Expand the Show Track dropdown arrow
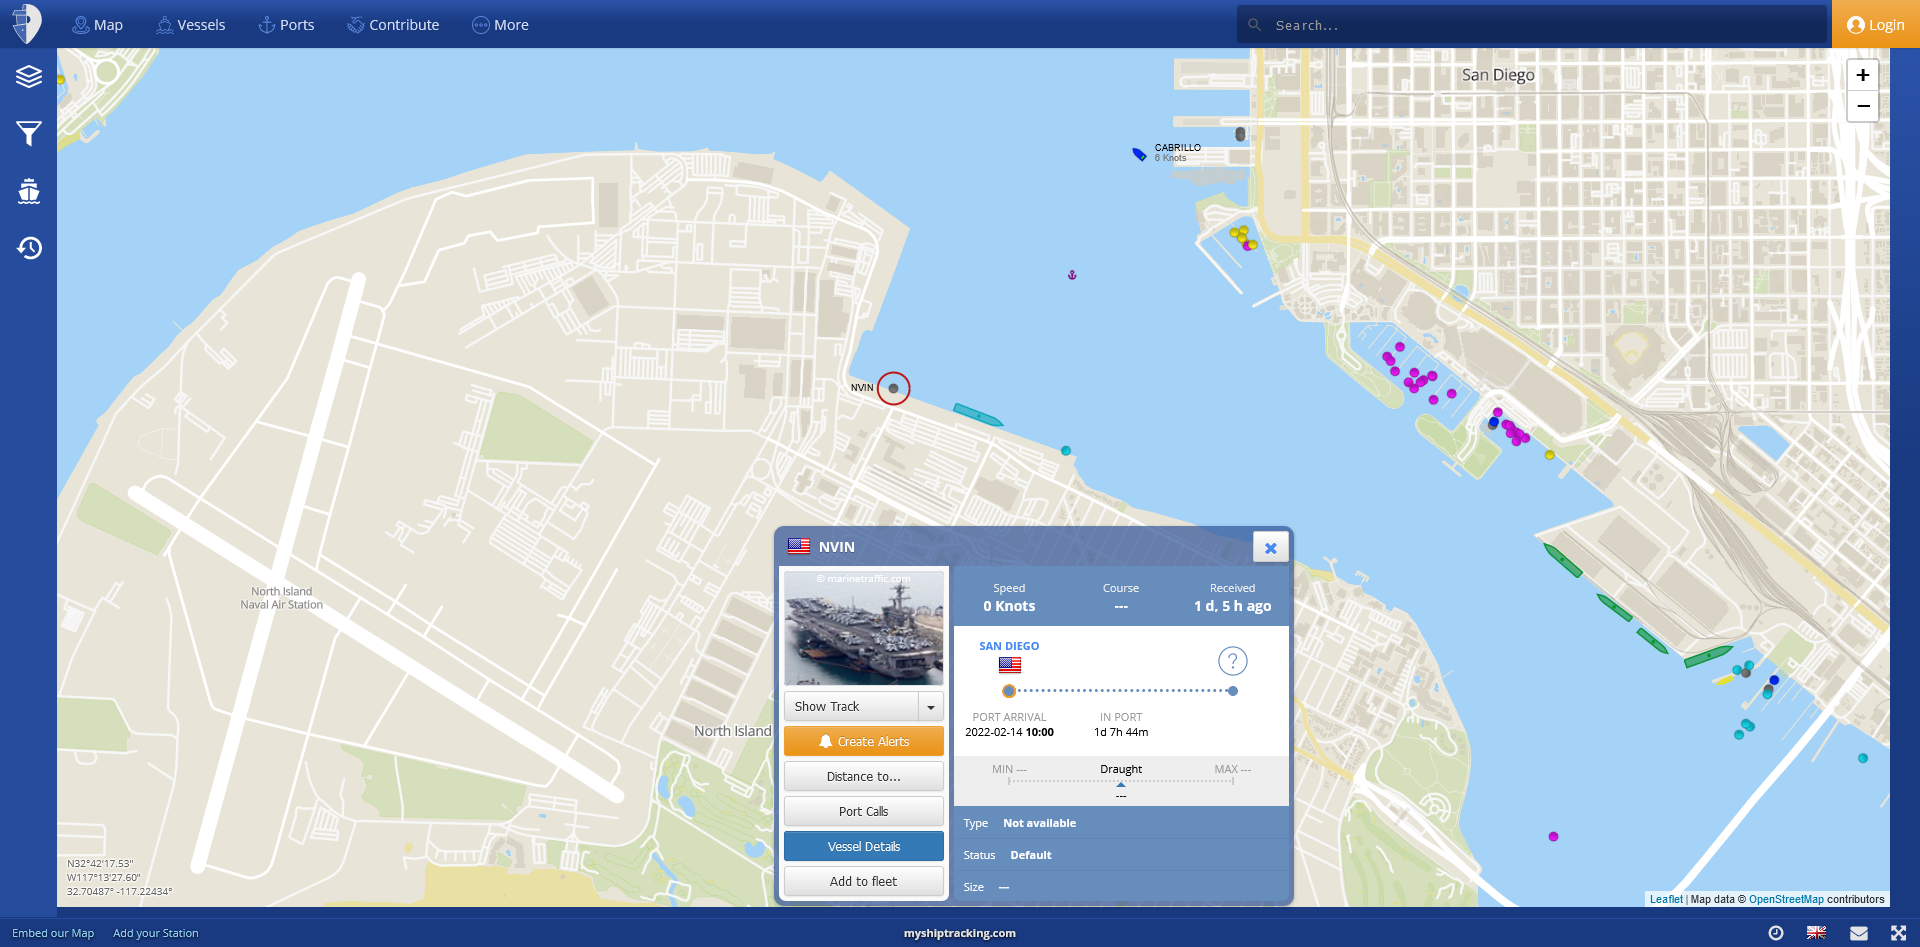The height and width of the screenshot is (947, 1920). (x=931, y=706)
